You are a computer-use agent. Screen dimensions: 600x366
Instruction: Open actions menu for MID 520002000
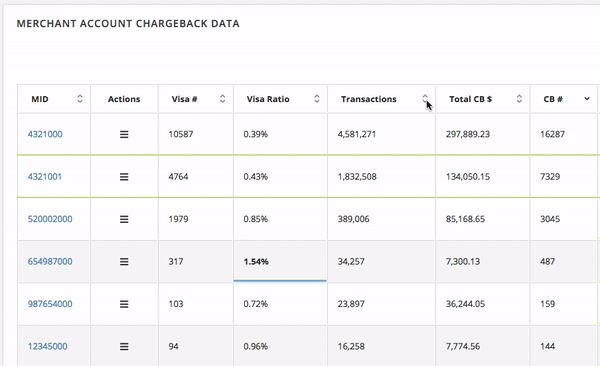[x=124, y=219]
